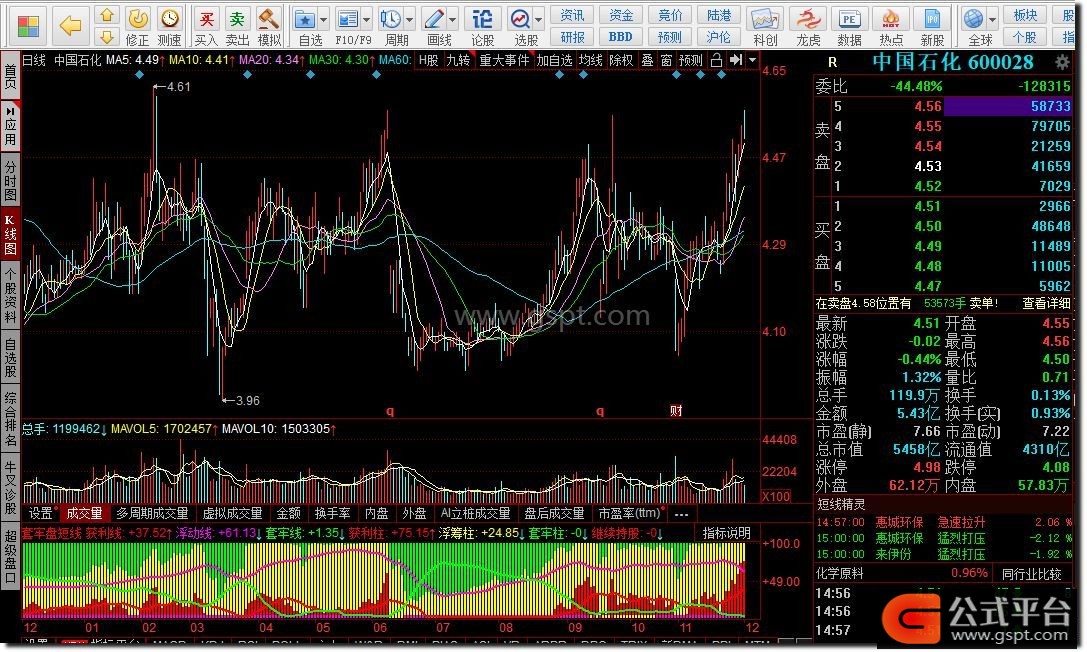This screenshot has width=1087, height=652.
Task: Switch to the 换手率 turnover tab
Action: (333, 513)
